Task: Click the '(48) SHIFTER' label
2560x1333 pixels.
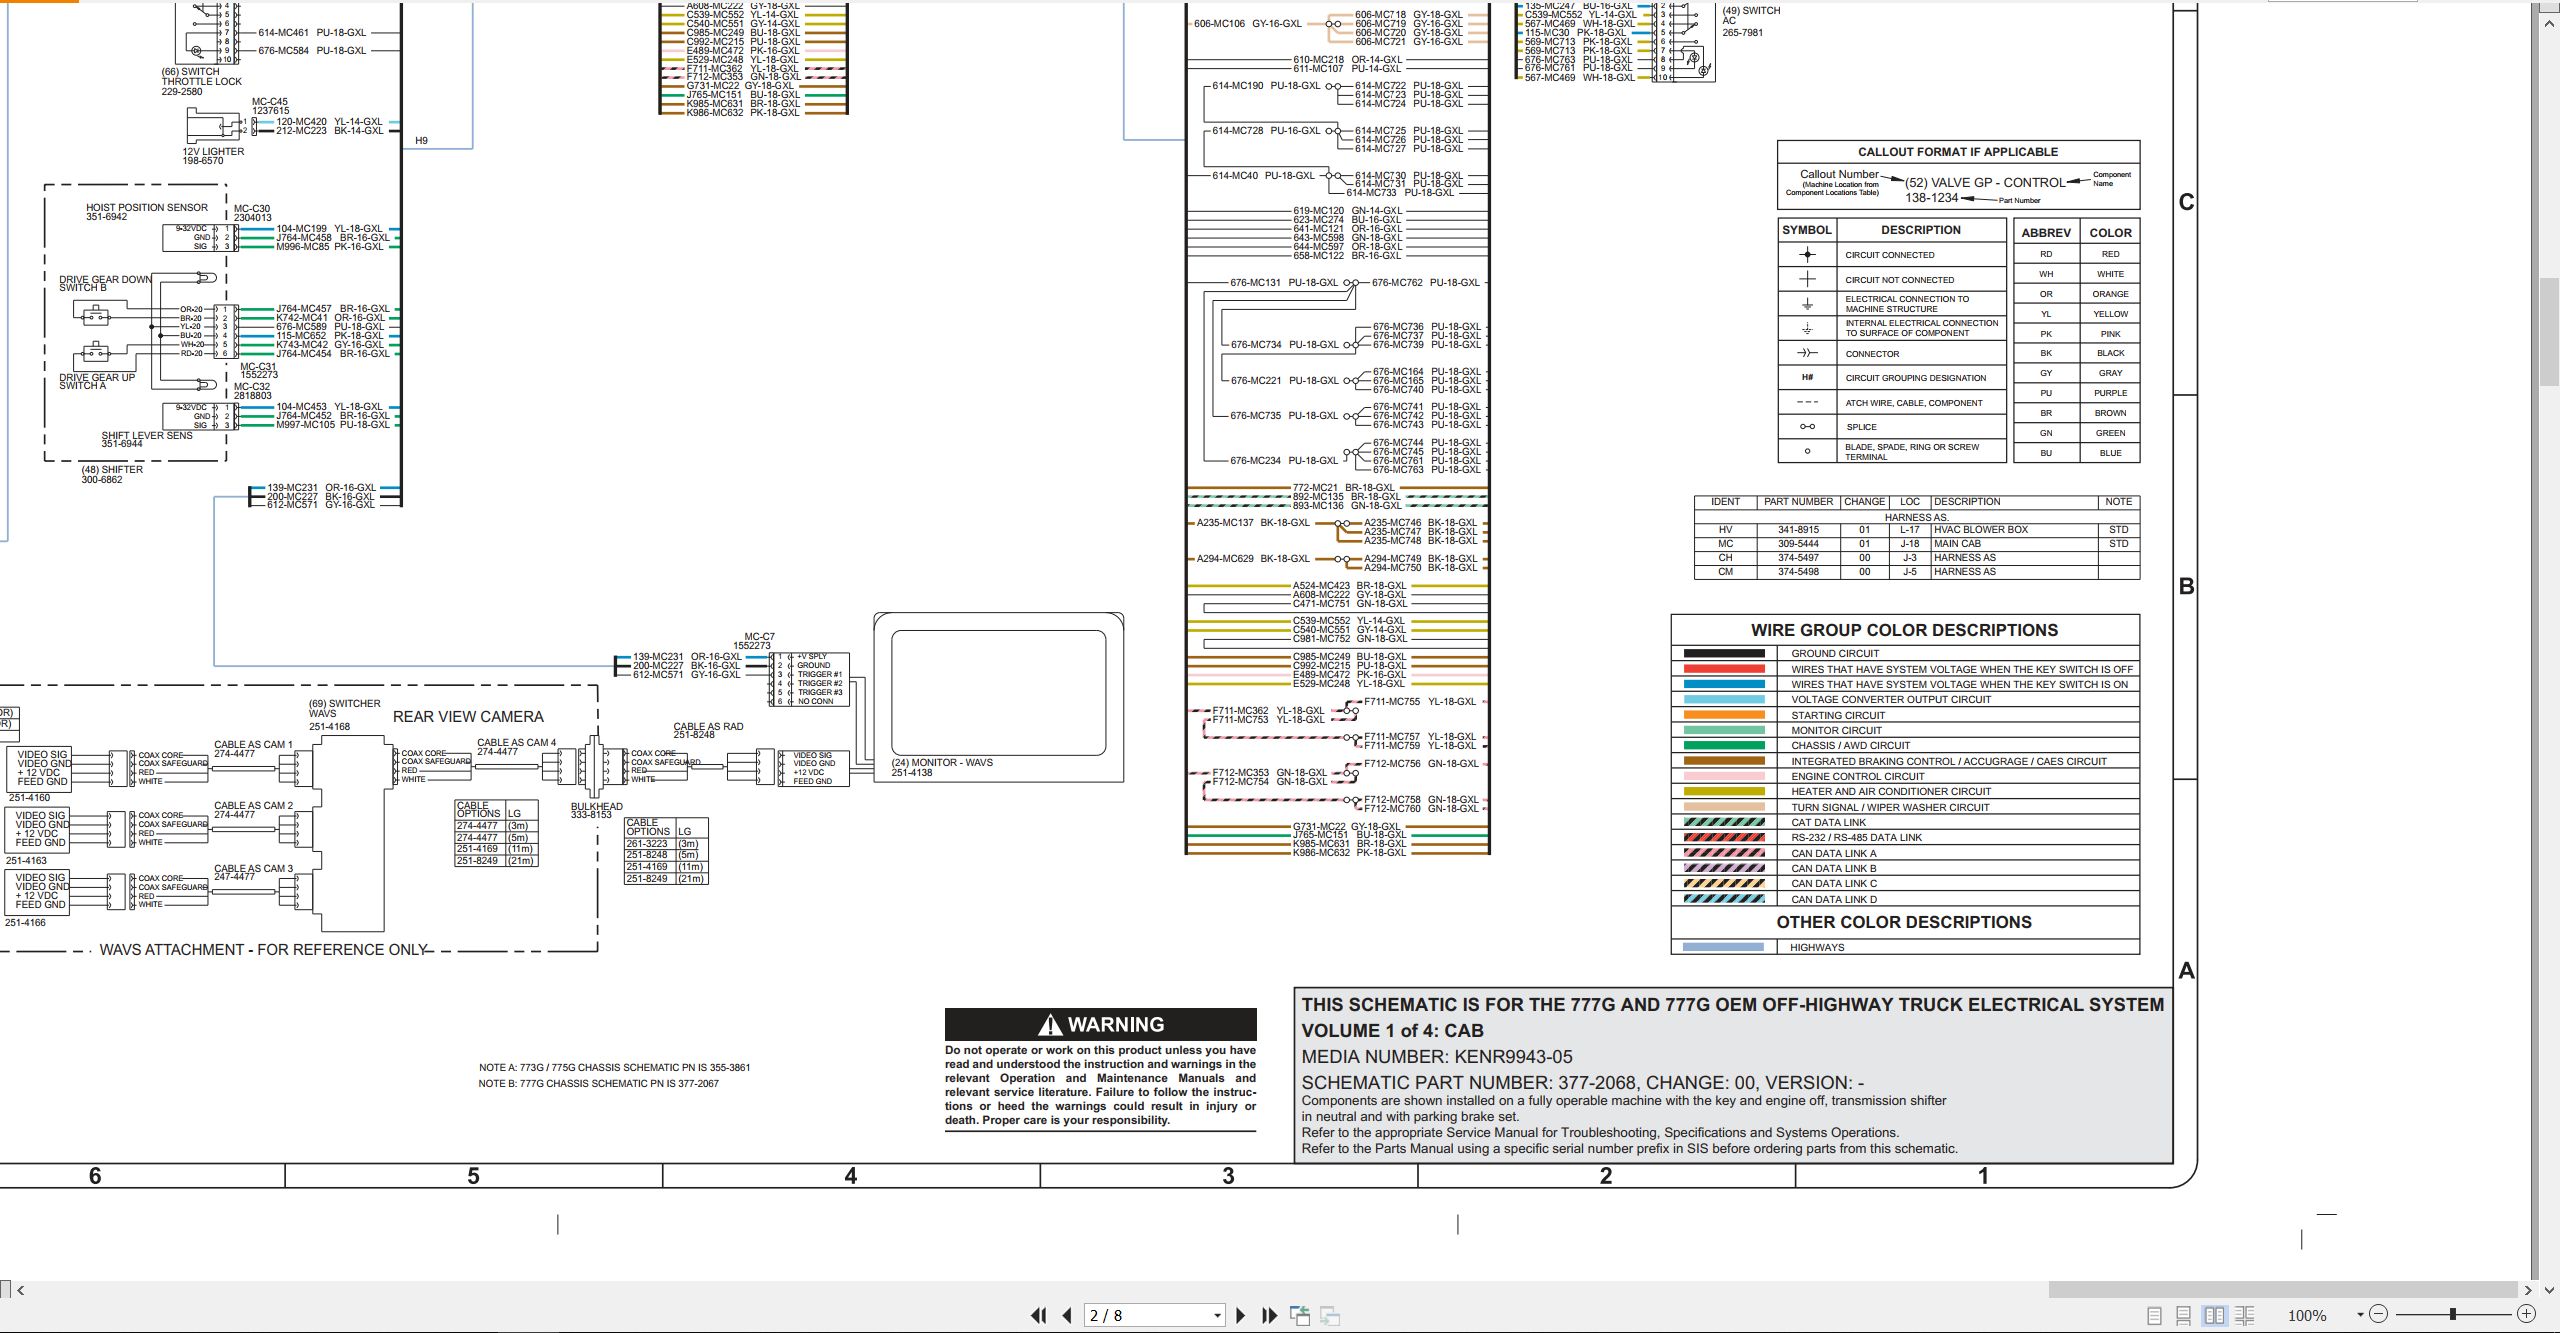Action: 112,470
